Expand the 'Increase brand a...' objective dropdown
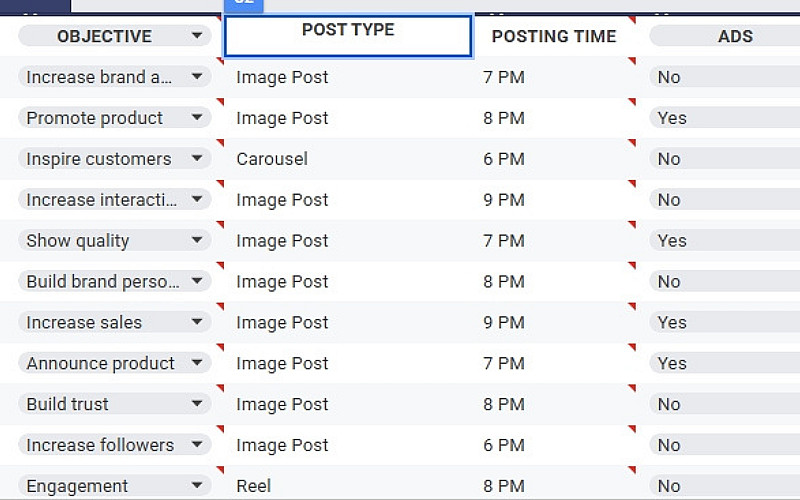 [196, 77]
